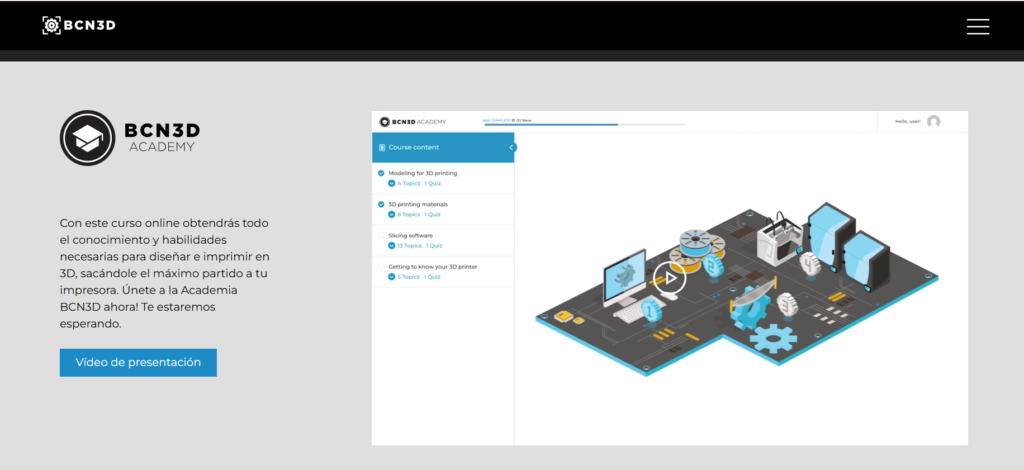Expand the 4 Topics dropdown under Modeling
Viewport: 1024px width, 470px height.
392,183
